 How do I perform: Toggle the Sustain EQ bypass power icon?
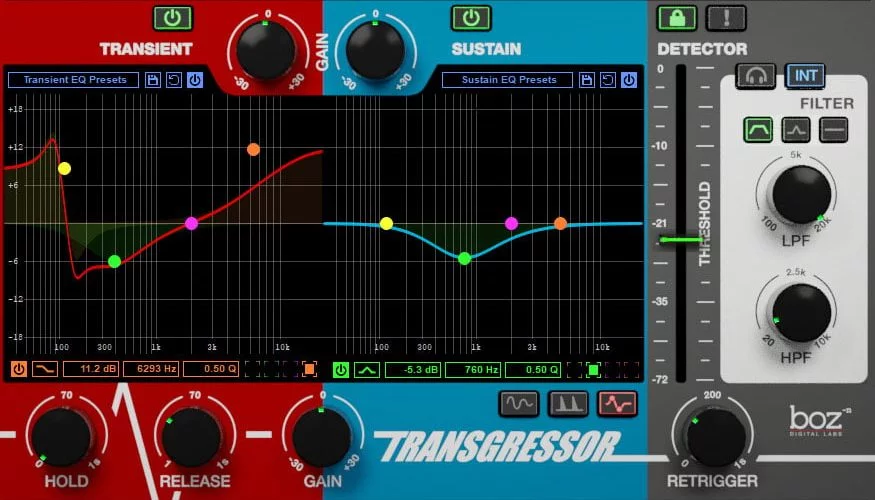pos(628,80)
